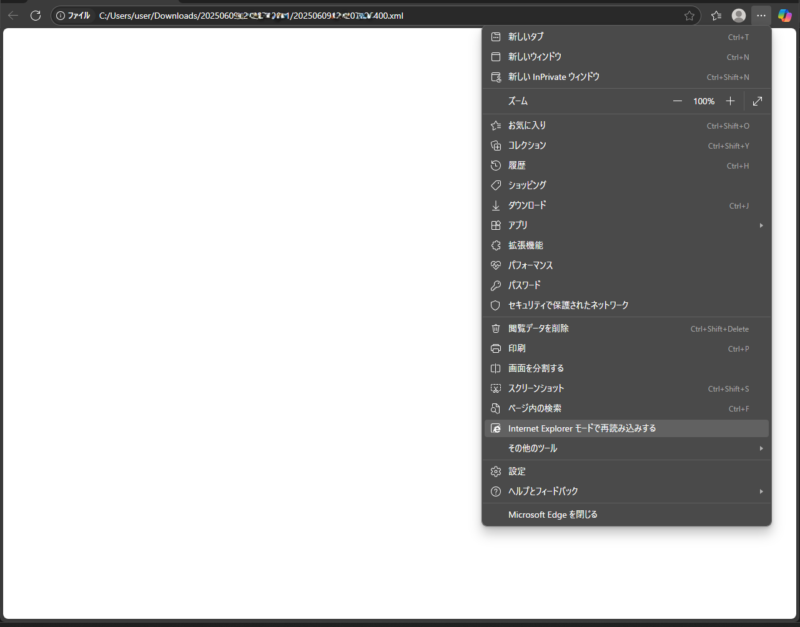800x627 pixels.
Task: Add this page to favorites star
Action: pyautogui.click(x=689, y=16)
